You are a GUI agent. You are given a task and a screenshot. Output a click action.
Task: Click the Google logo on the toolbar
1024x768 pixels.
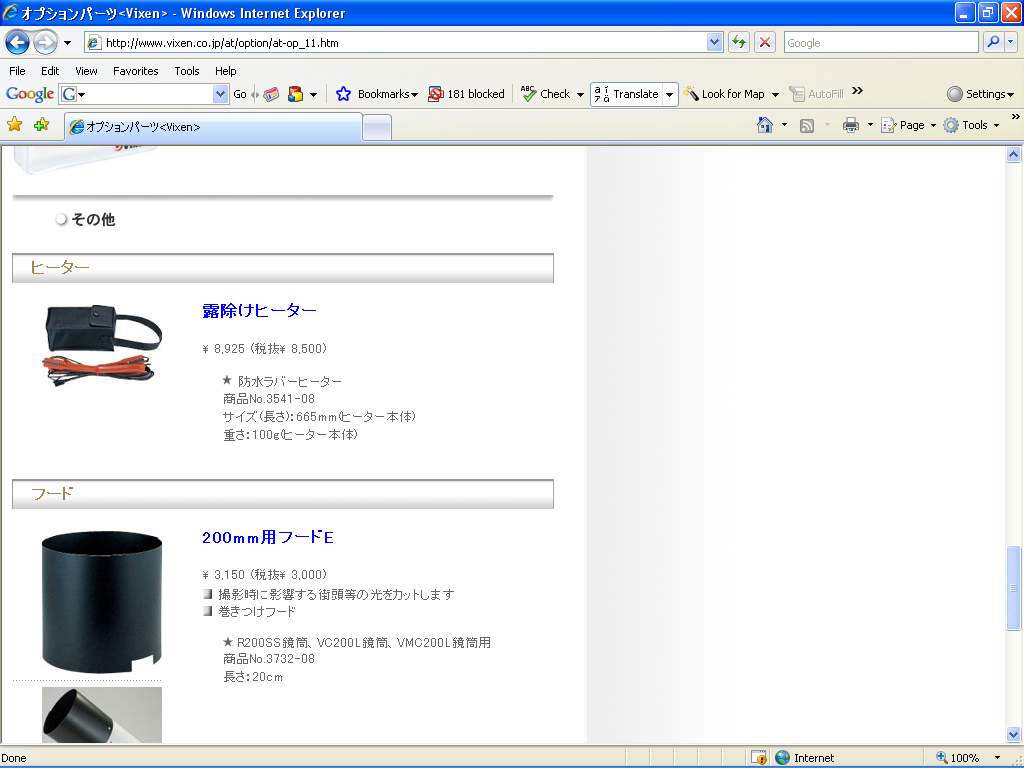click(29, 94)
